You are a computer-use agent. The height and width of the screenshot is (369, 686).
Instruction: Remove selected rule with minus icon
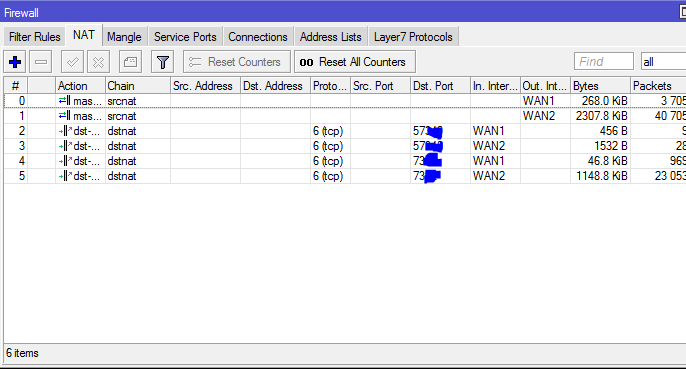(41, 62)
